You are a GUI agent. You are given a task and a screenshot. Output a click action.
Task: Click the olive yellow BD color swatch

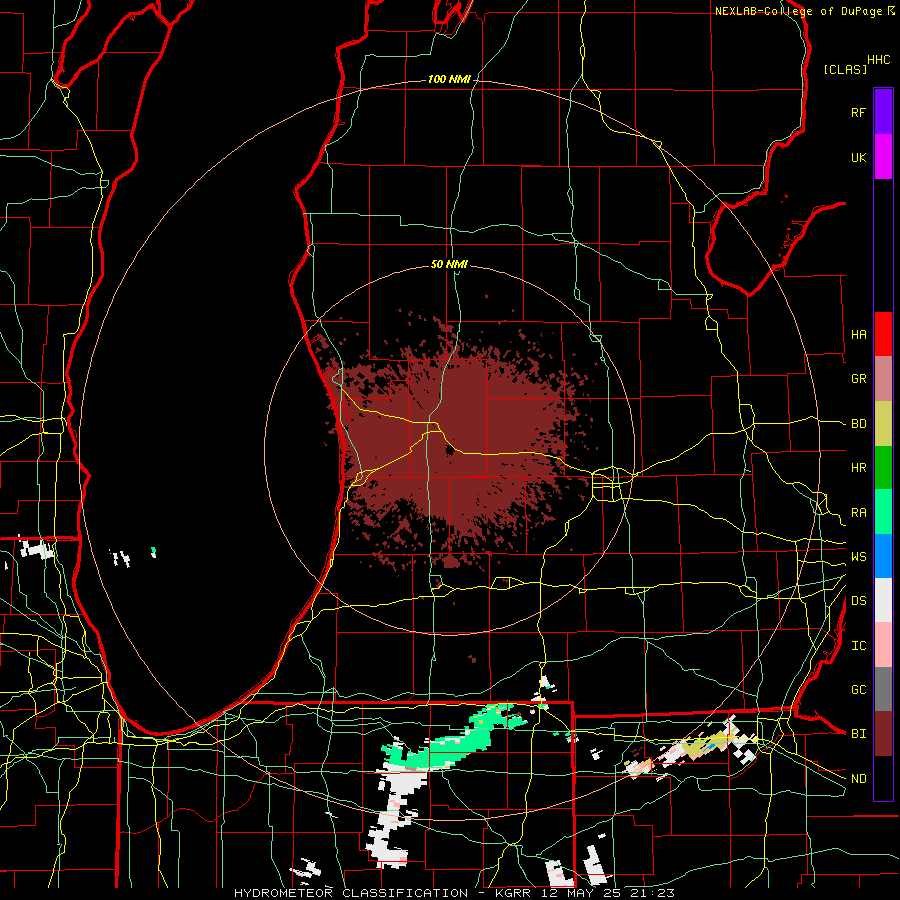pyautogui.click(x=883, y=423)
